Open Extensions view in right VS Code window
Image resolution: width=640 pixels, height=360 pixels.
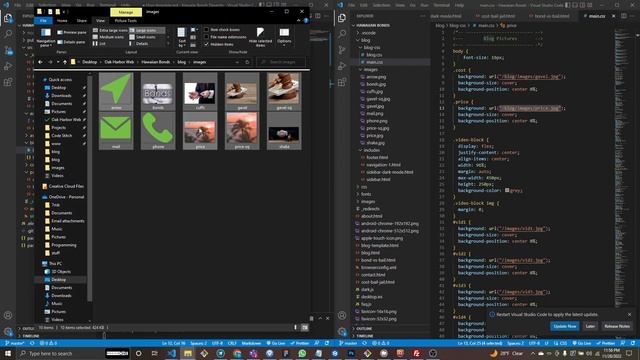(342, 82)
